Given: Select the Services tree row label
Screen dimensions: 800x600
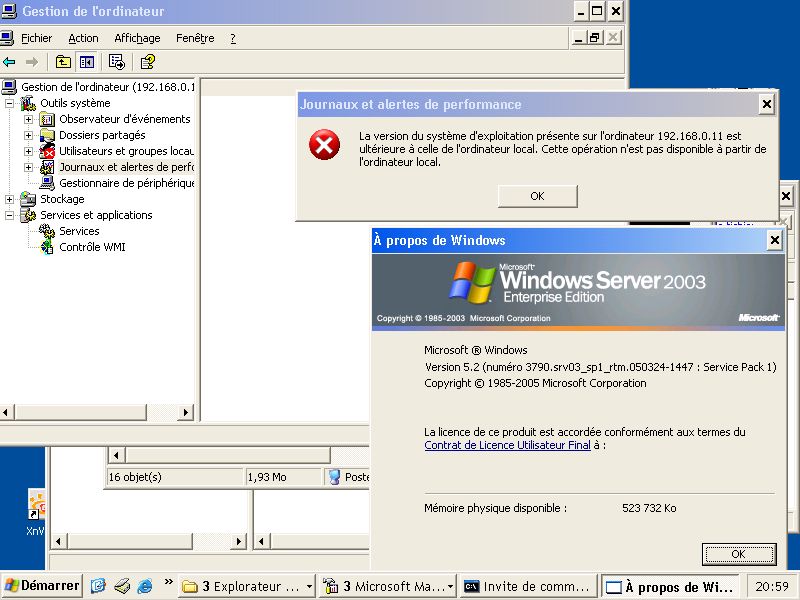Looking at the screenshot, I should [x=79, y=231].
